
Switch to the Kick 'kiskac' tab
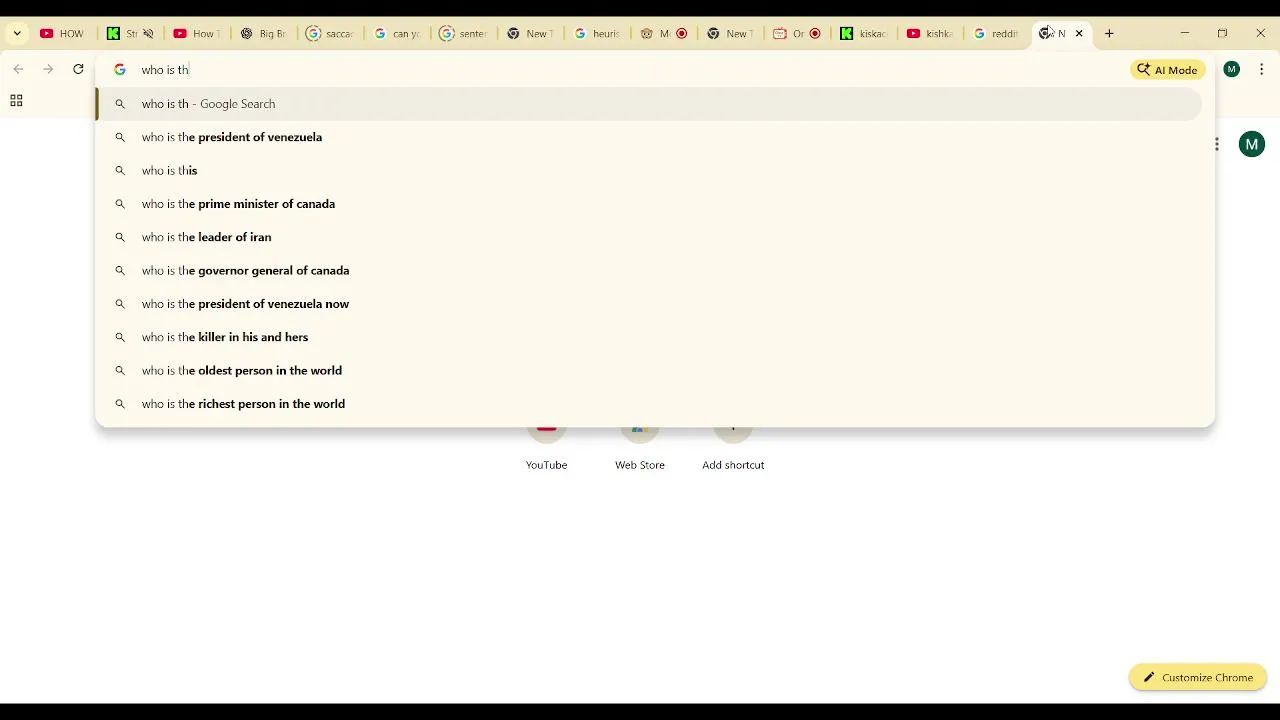[x=864, y=33]
